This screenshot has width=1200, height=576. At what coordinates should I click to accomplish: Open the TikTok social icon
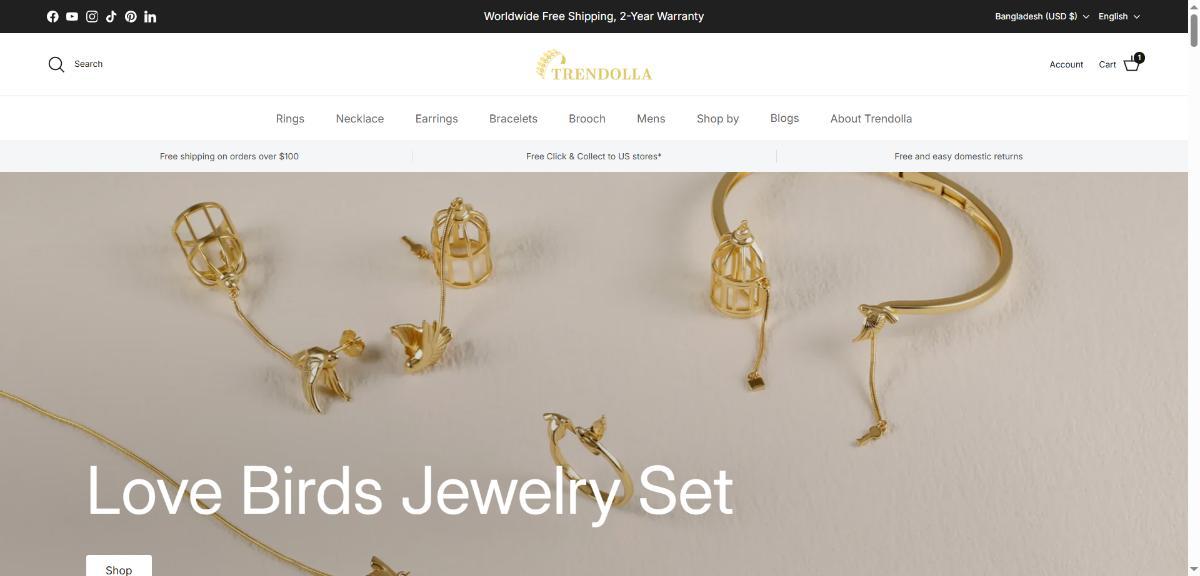(111, 16)
